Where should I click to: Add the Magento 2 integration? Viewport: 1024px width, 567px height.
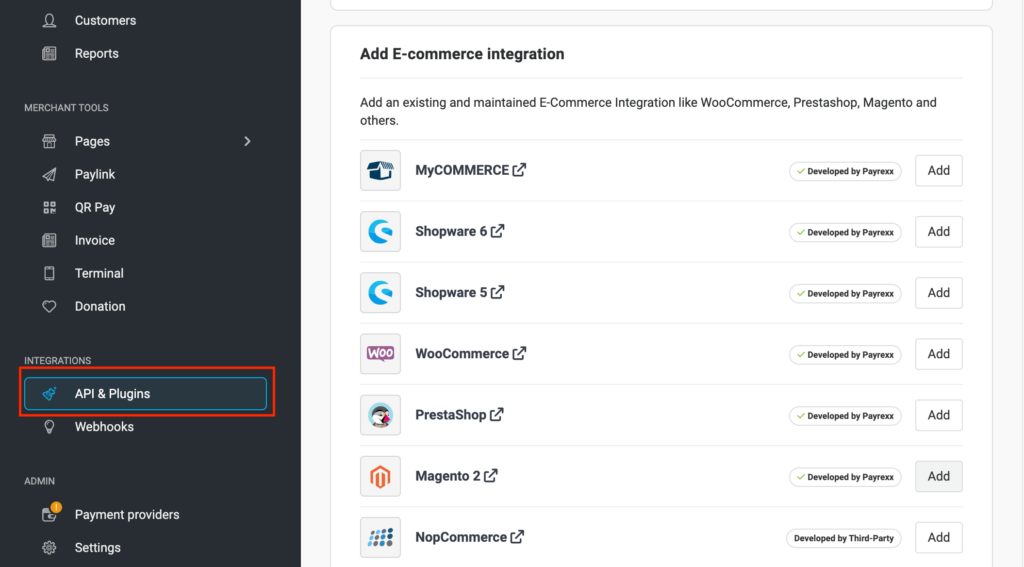click(938, 476)
